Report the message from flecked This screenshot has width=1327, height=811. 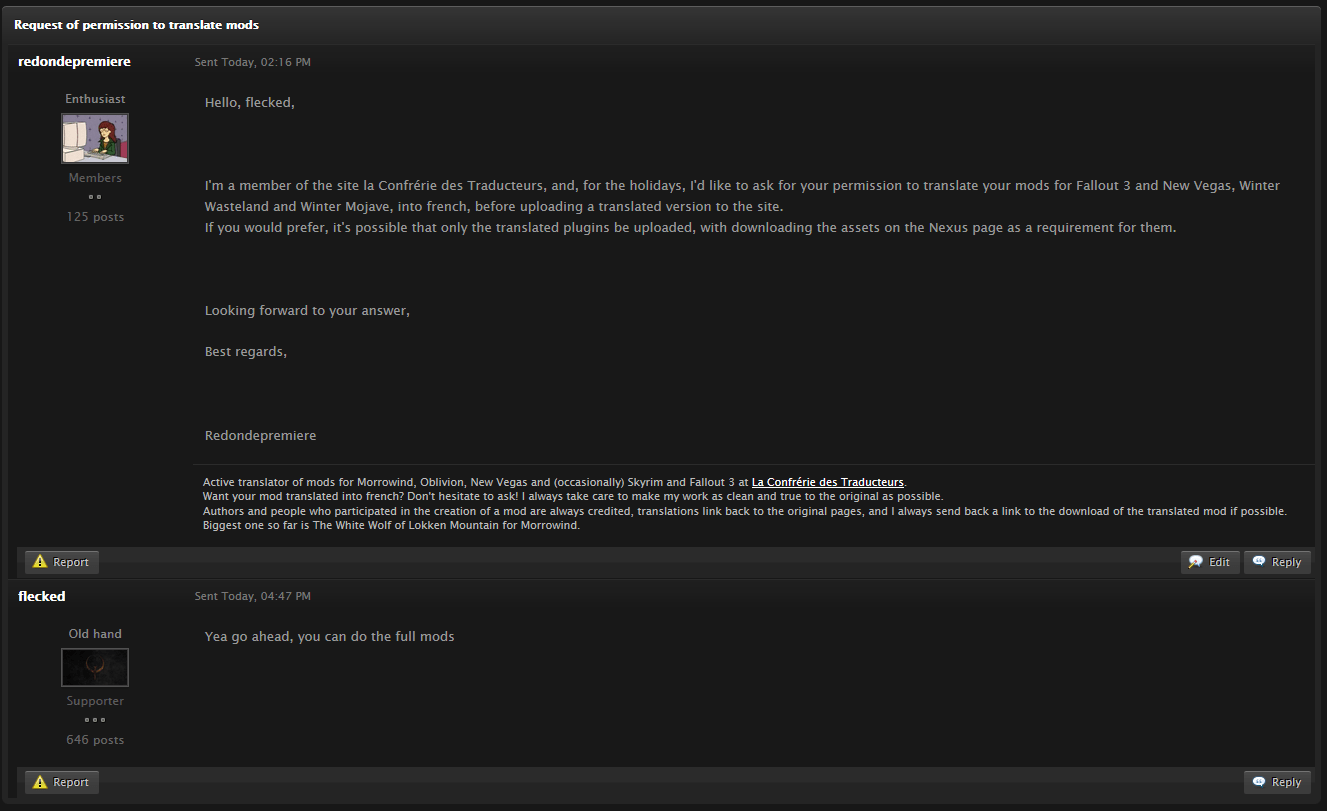click(x=62, y=782)
